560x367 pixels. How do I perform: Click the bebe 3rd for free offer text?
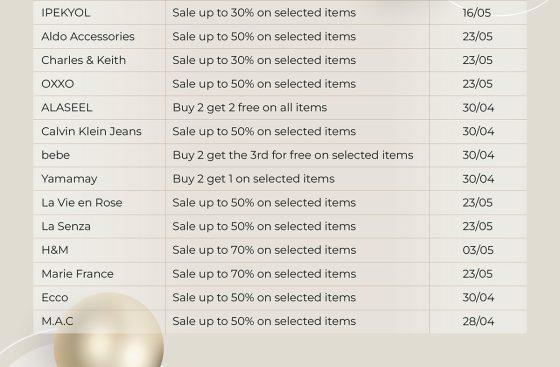(293, 155)
